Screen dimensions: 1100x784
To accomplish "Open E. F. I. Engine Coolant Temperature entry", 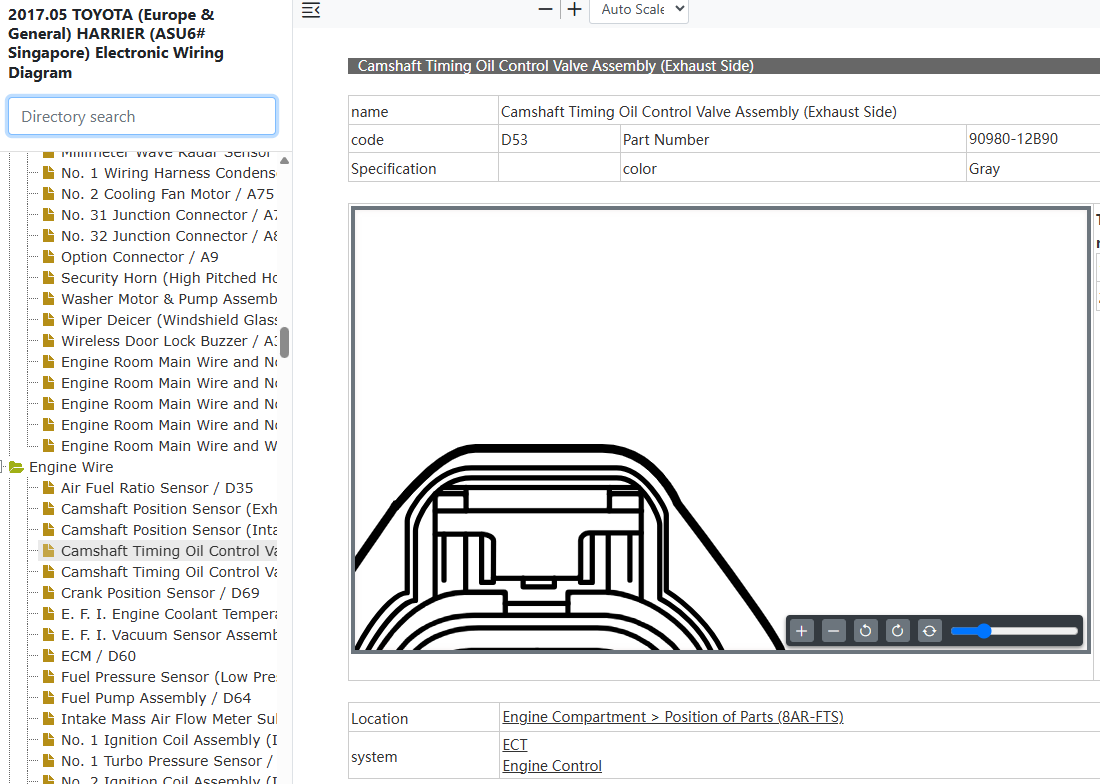I will pyautogui.click(x=169, y=614).
